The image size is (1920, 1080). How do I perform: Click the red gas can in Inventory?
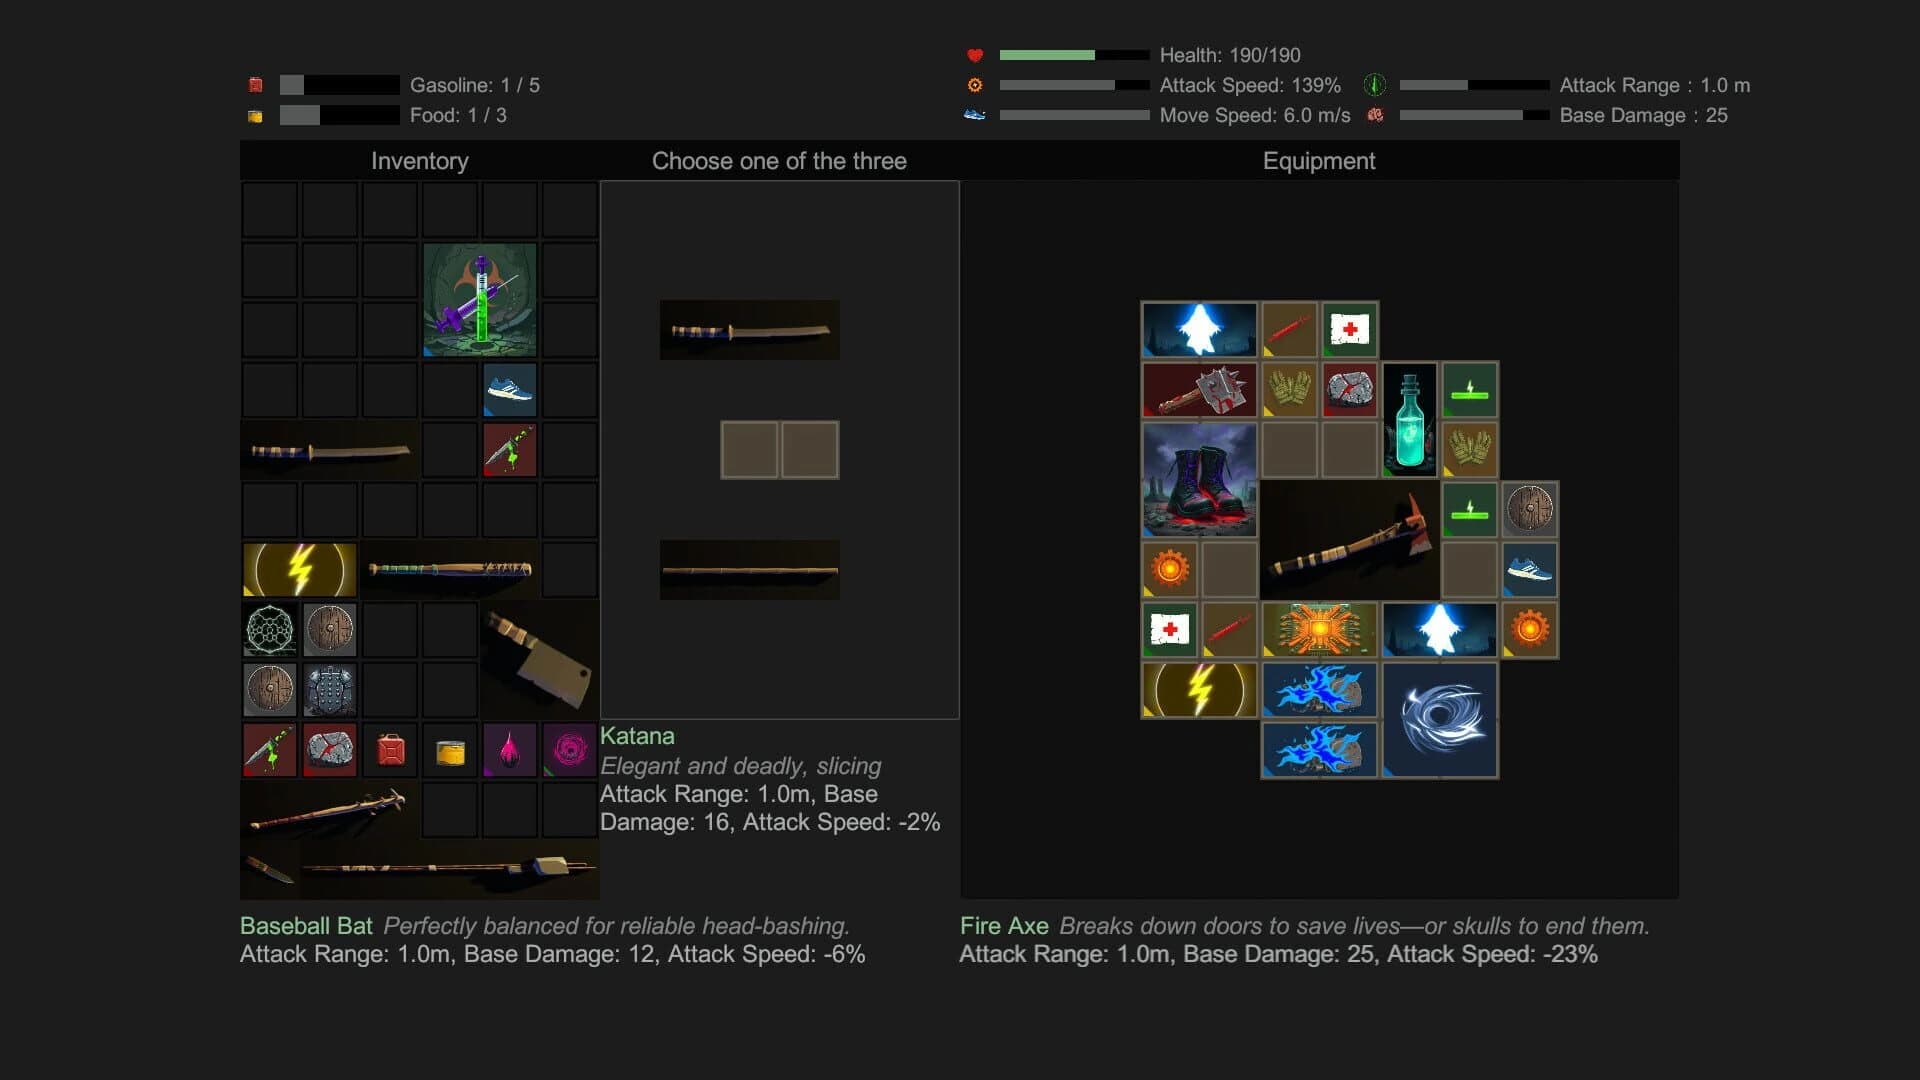point(390,748)
